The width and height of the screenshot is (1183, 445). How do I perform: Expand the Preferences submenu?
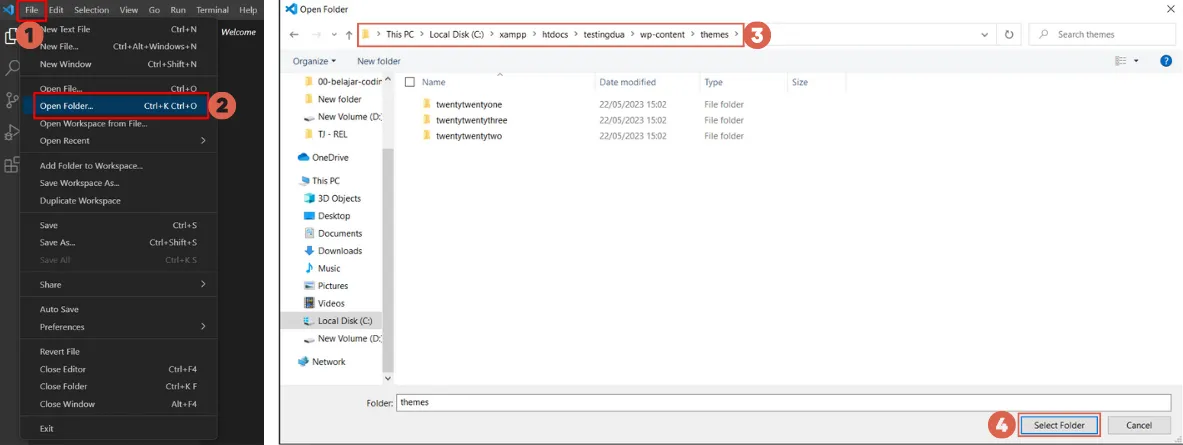(203, 327)
